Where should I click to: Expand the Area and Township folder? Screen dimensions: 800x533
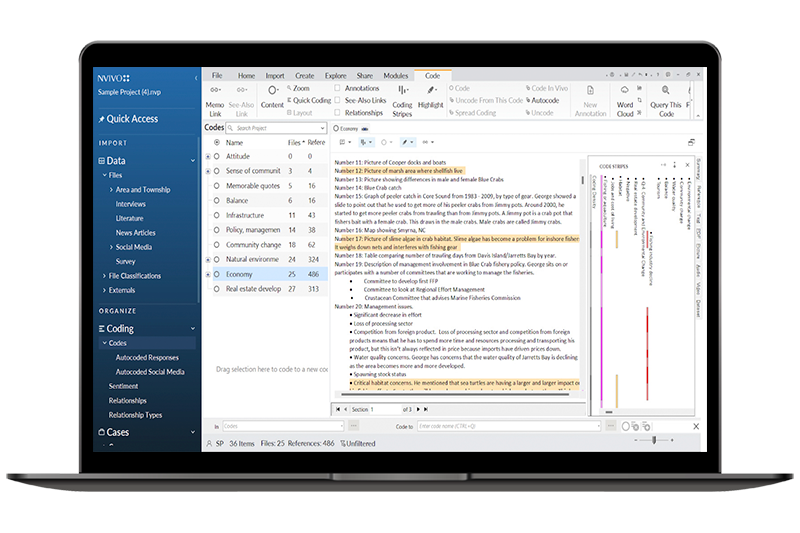pyautogui.click(x=112, y=190)
